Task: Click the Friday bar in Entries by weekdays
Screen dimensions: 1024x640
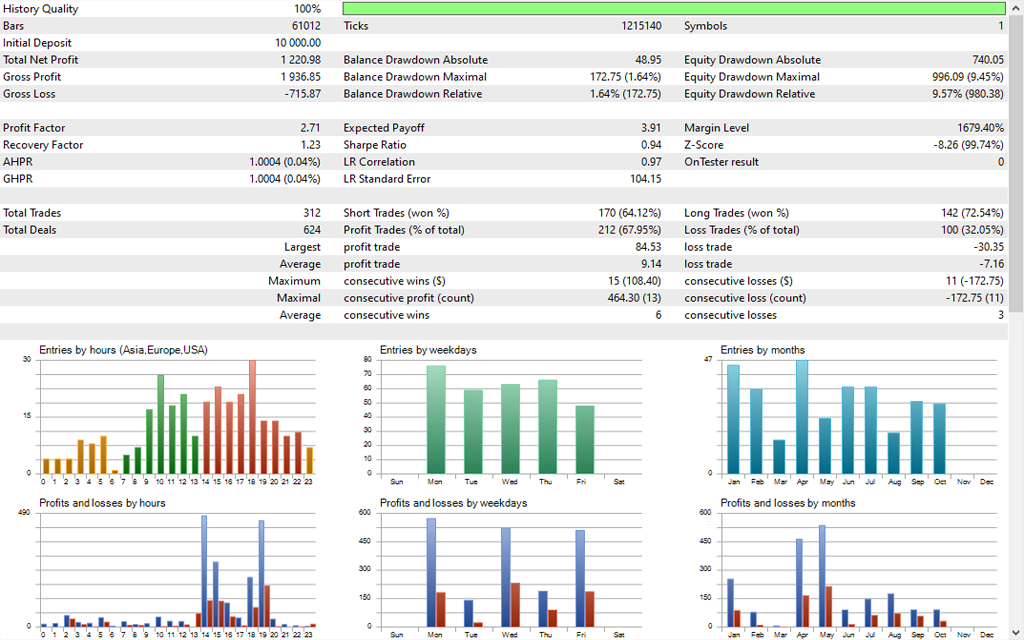Action: click(x=584, y=440)
